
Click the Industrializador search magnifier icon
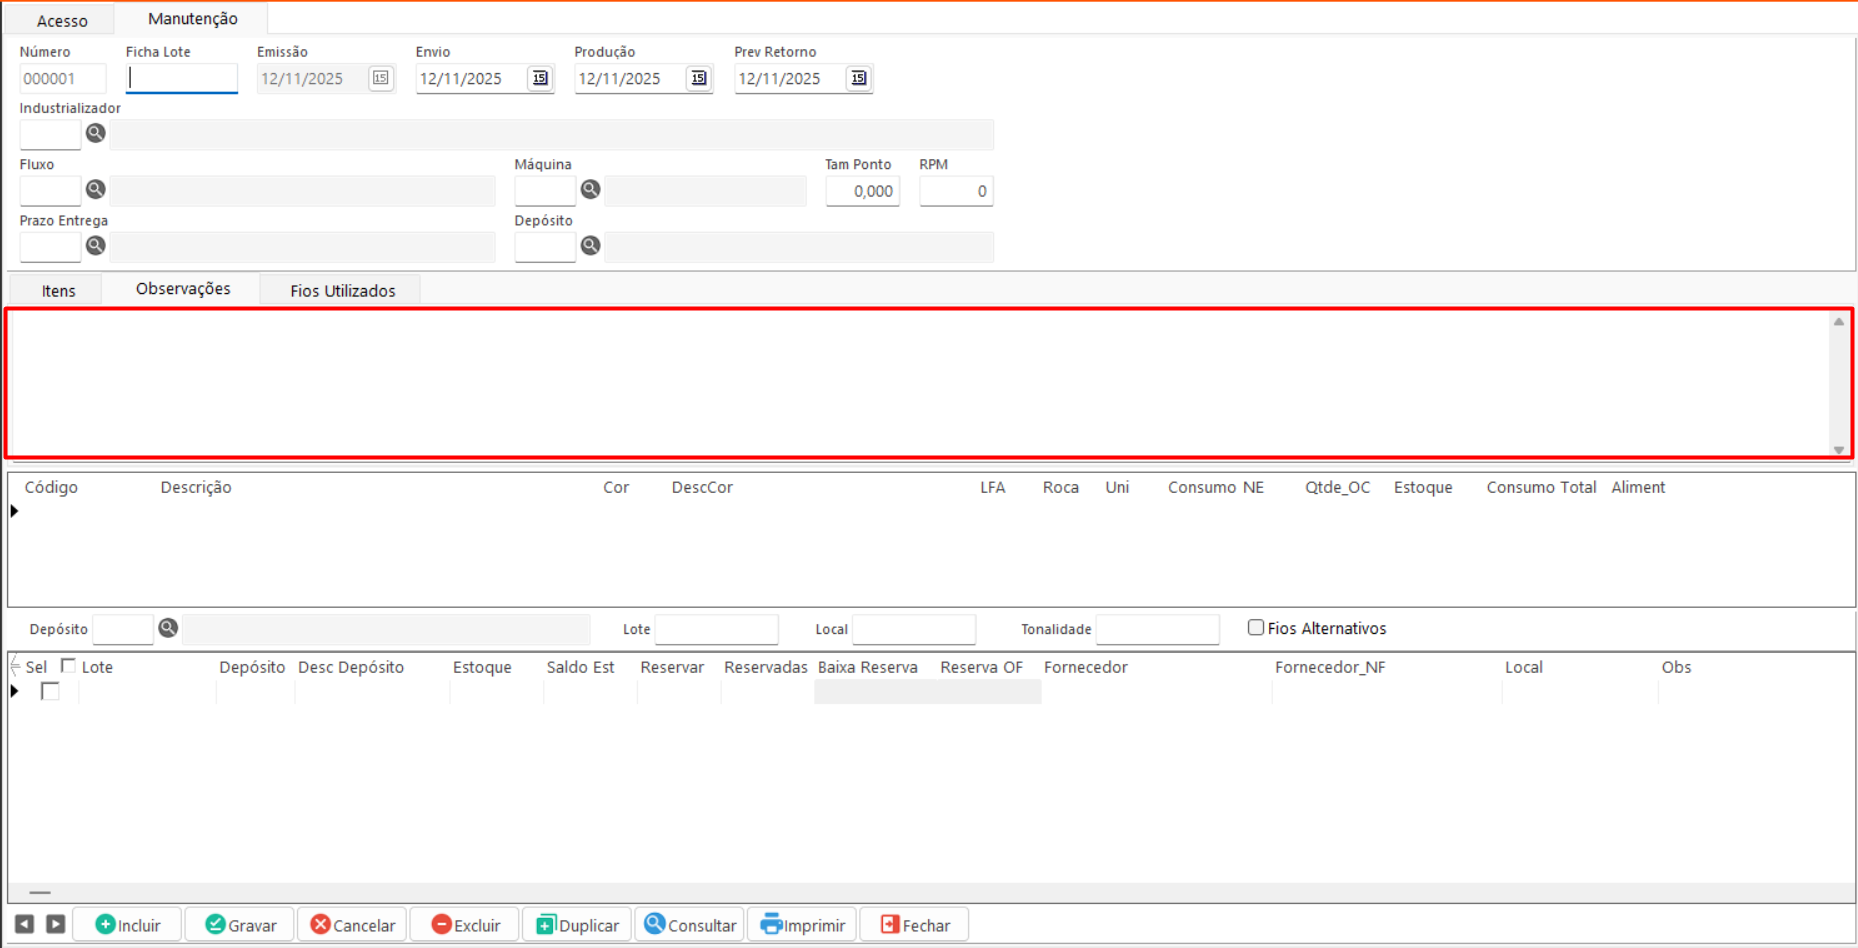(95, 133)
